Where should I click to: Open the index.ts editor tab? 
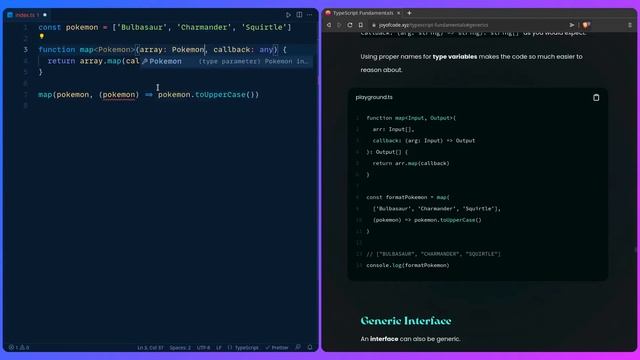click(x=27, y=15)
